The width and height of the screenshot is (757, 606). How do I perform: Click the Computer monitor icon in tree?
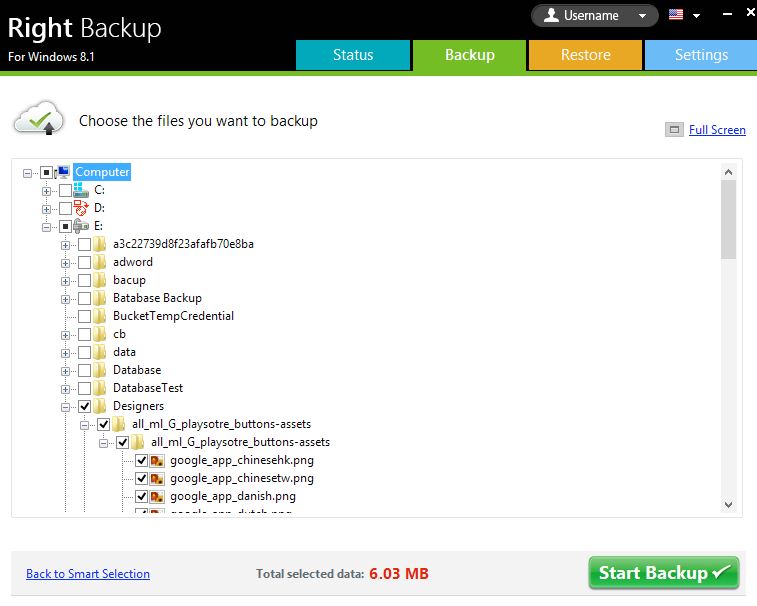point(63,172)
